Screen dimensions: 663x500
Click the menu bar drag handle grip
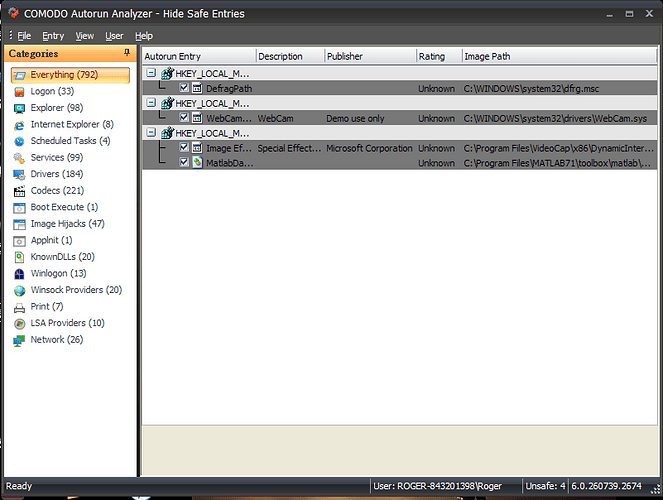pos(11,36)
